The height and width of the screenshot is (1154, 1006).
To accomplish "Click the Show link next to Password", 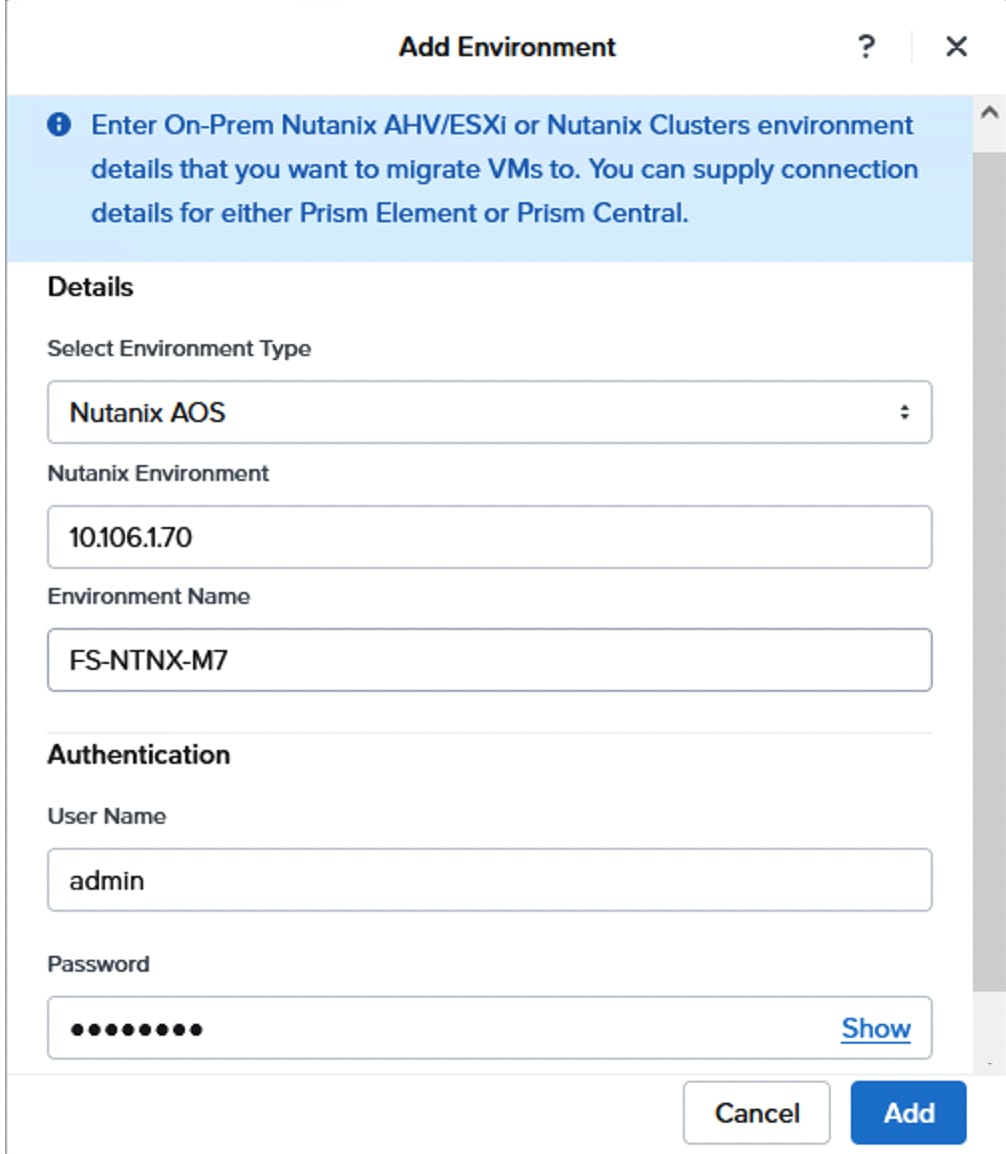I will coord(875,1027).
